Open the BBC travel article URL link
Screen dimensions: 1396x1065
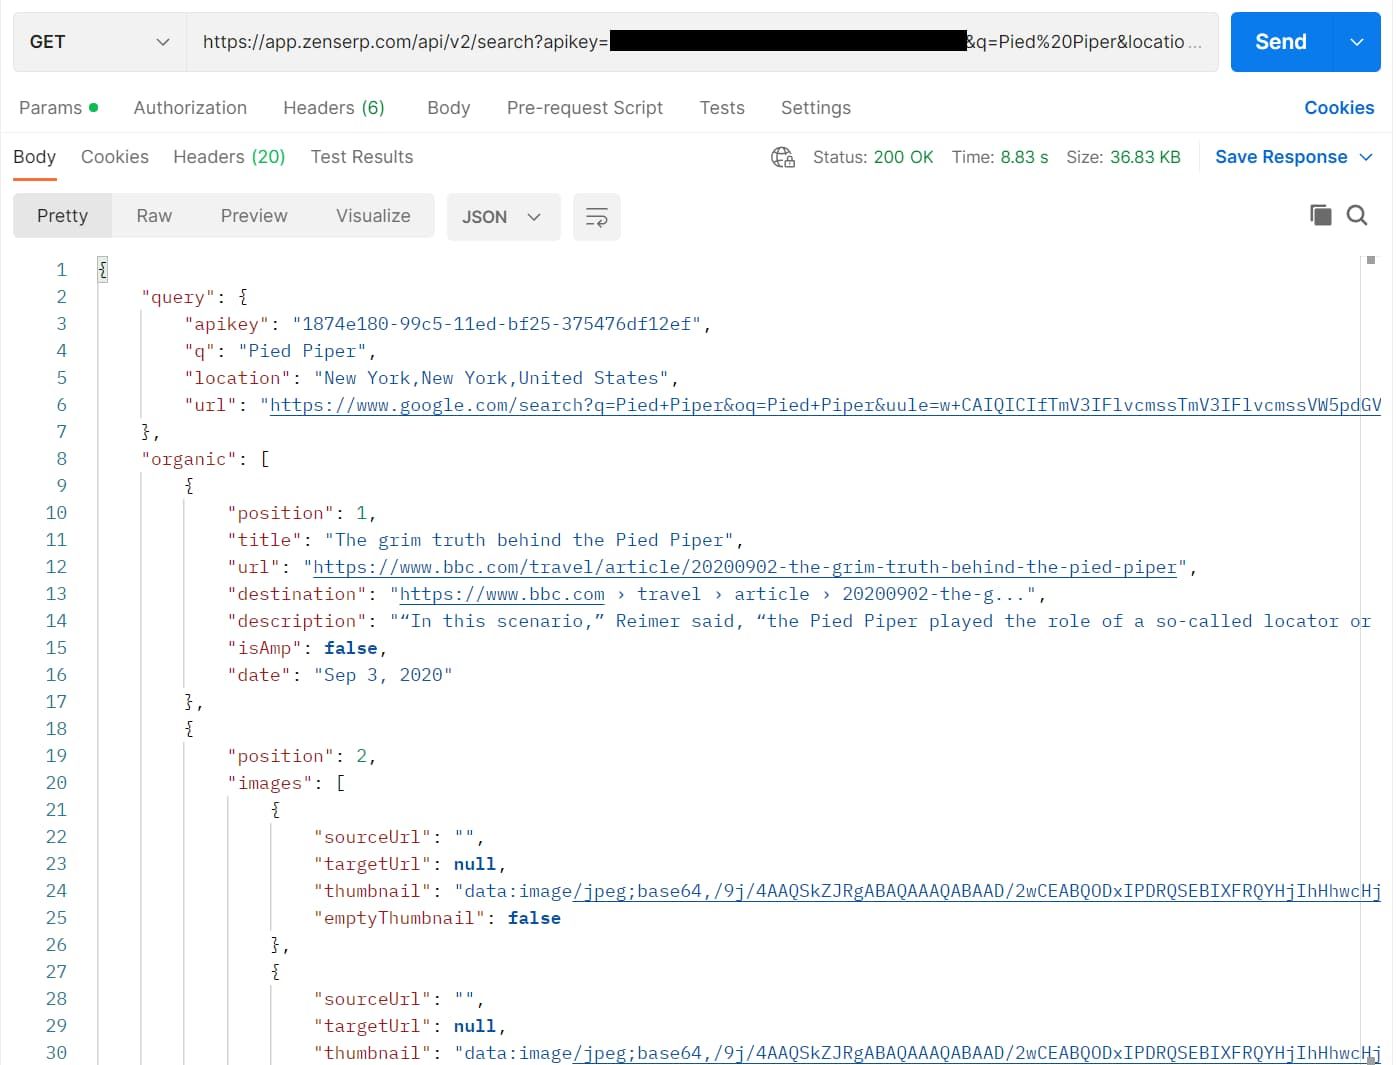click(x=745, y=567)
